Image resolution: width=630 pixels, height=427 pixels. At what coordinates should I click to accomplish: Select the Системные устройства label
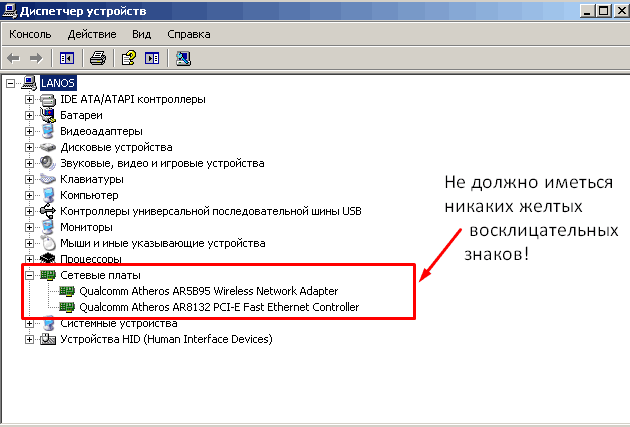coord(119,324)
